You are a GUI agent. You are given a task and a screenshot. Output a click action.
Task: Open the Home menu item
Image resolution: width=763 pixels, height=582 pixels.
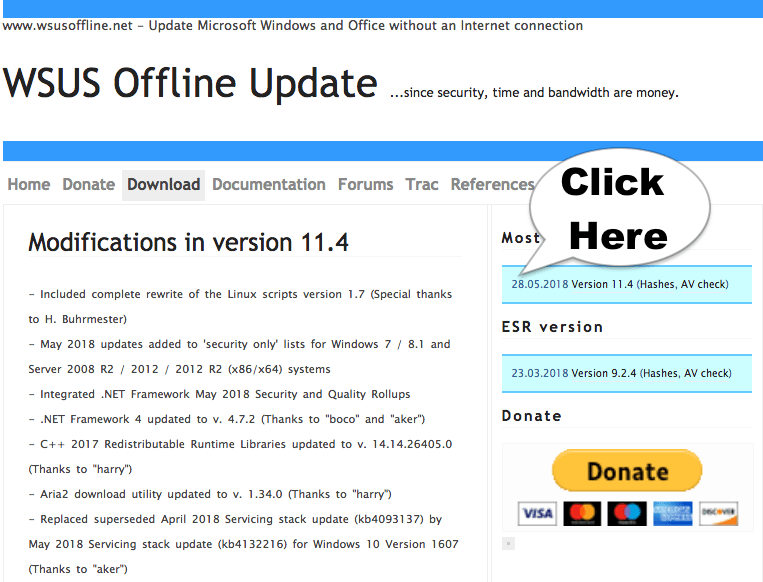[29, 185]
